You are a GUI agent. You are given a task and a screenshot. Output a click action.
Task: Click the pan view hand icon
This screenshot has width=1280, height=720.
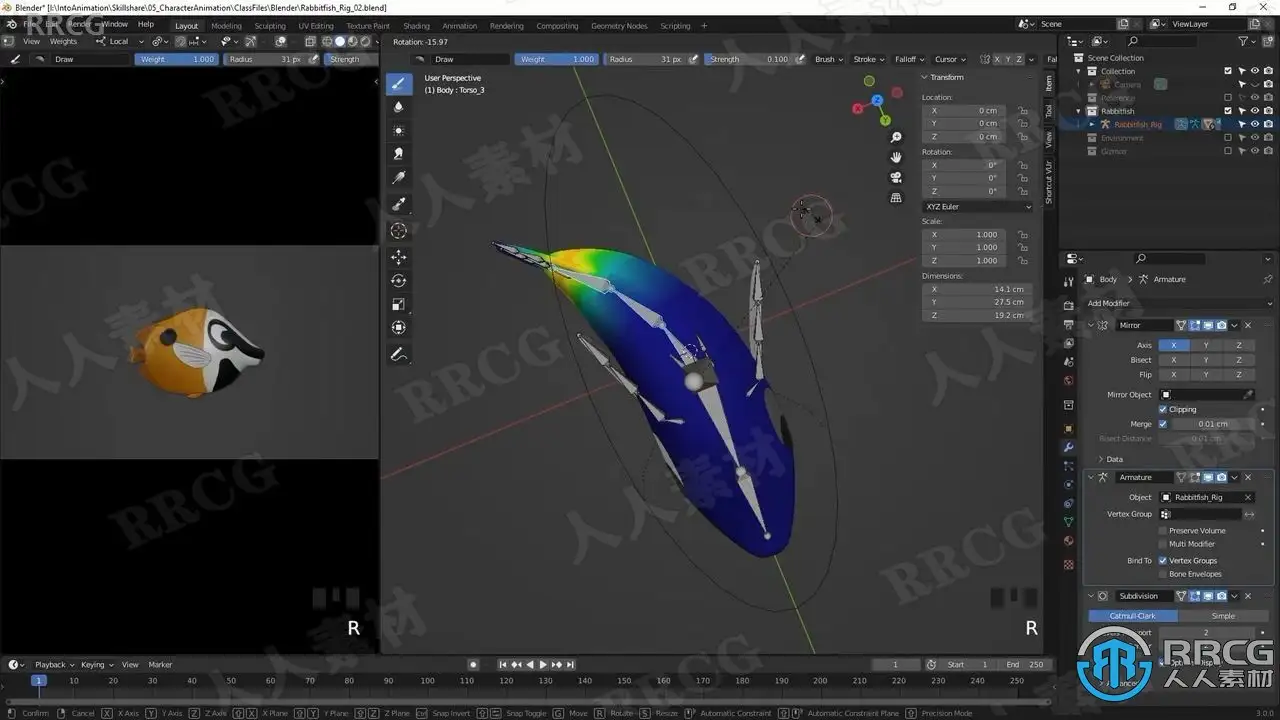click(x=896, y=157)
